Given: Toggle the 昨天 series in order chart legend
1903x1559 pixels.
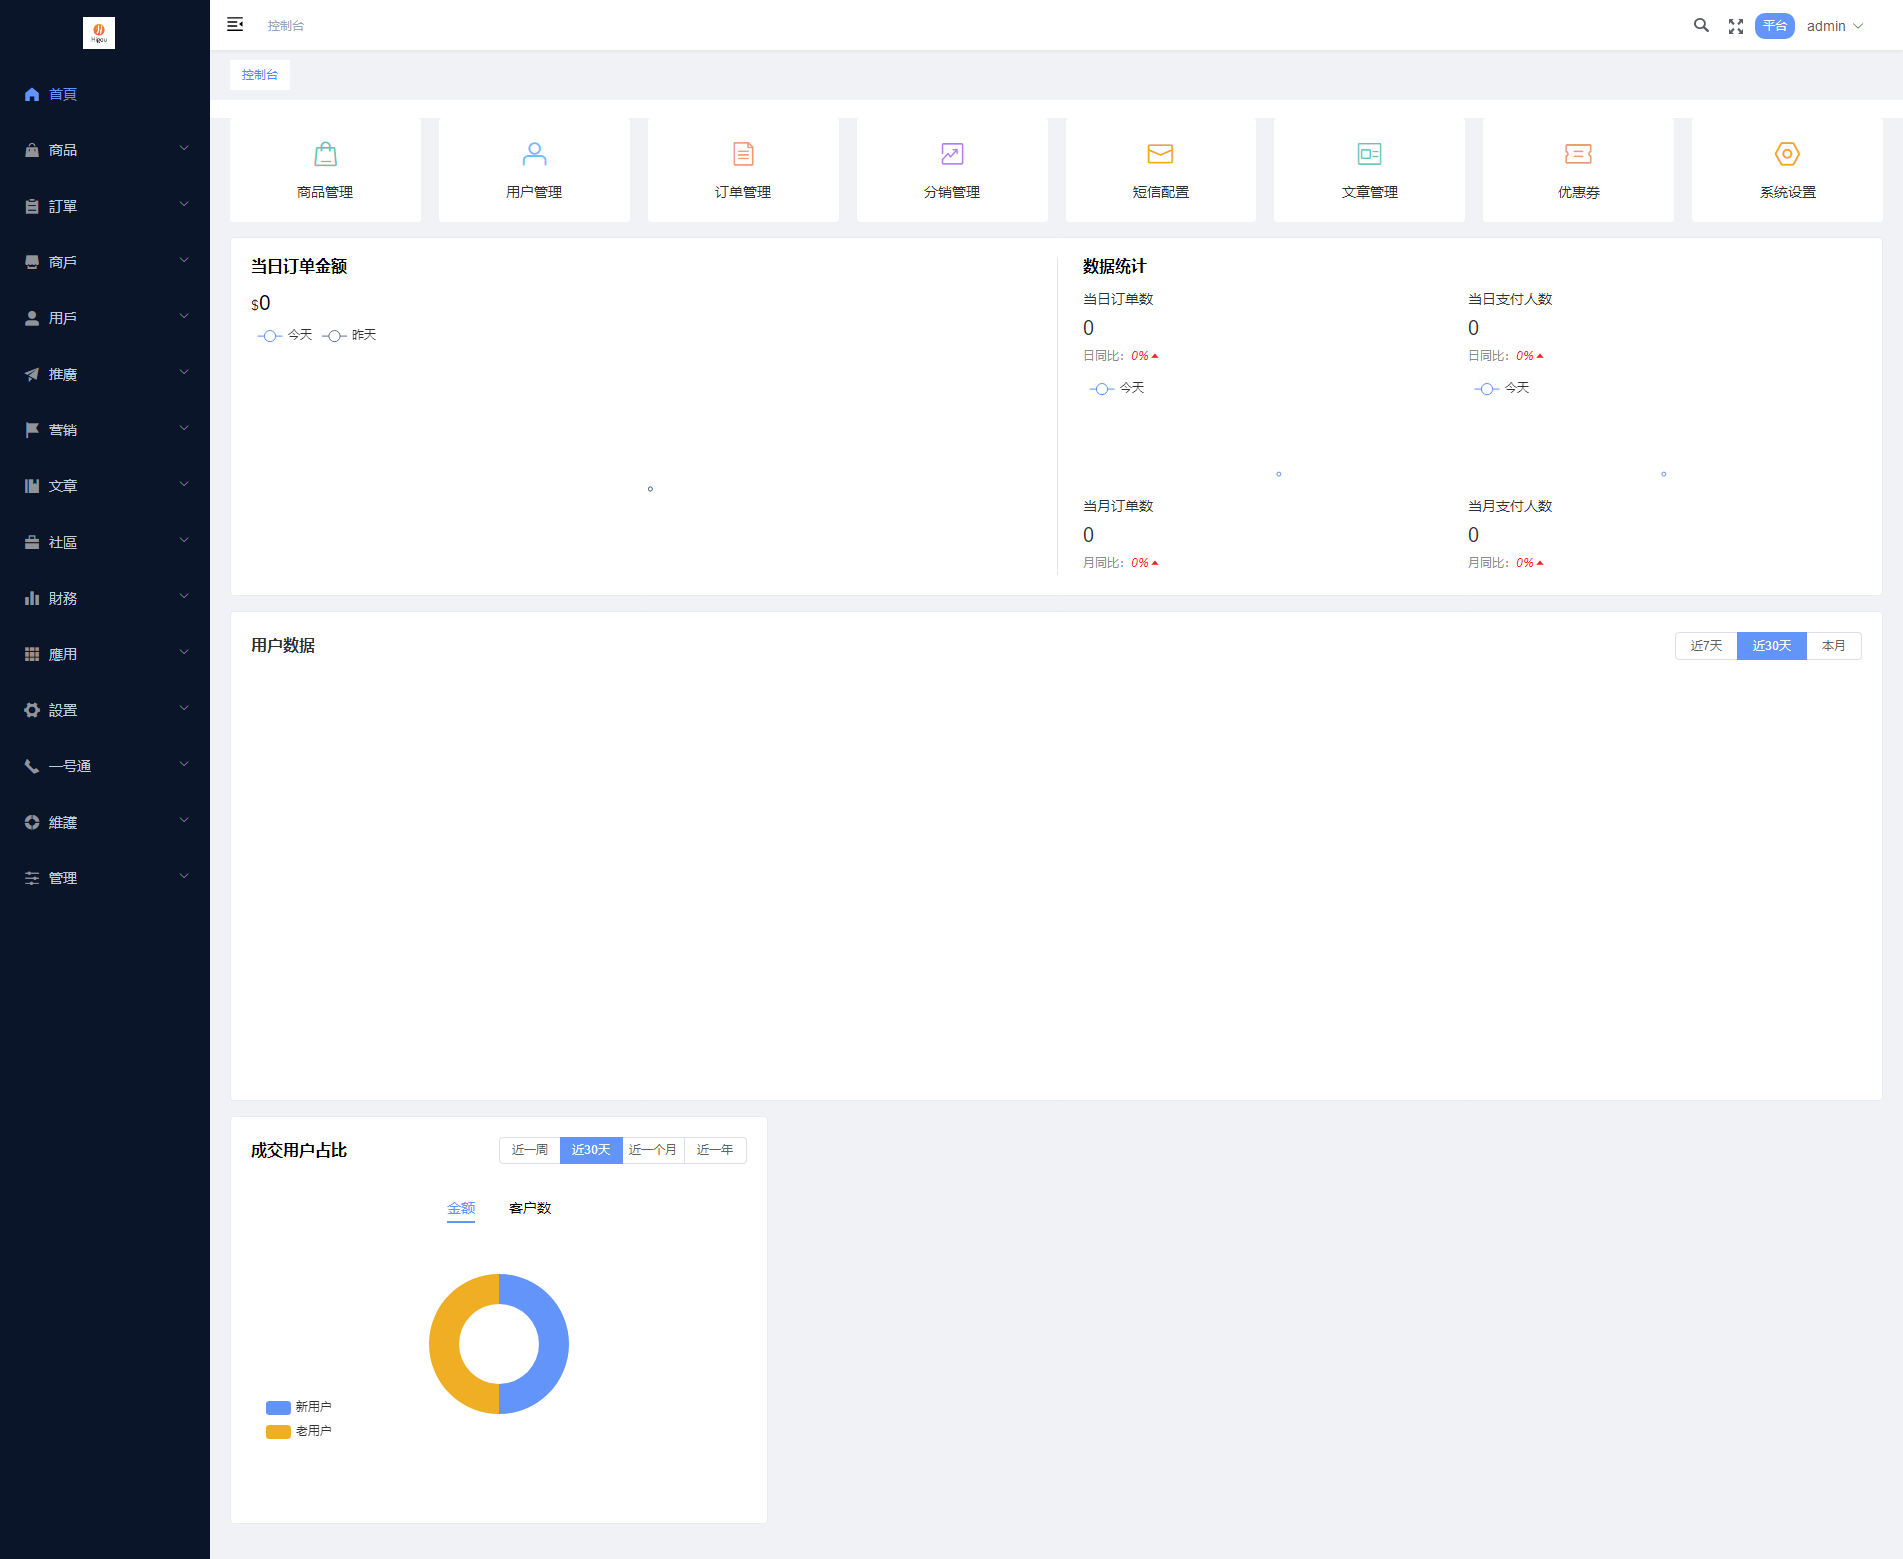Looking at the screenshot, I should (350, 336).
